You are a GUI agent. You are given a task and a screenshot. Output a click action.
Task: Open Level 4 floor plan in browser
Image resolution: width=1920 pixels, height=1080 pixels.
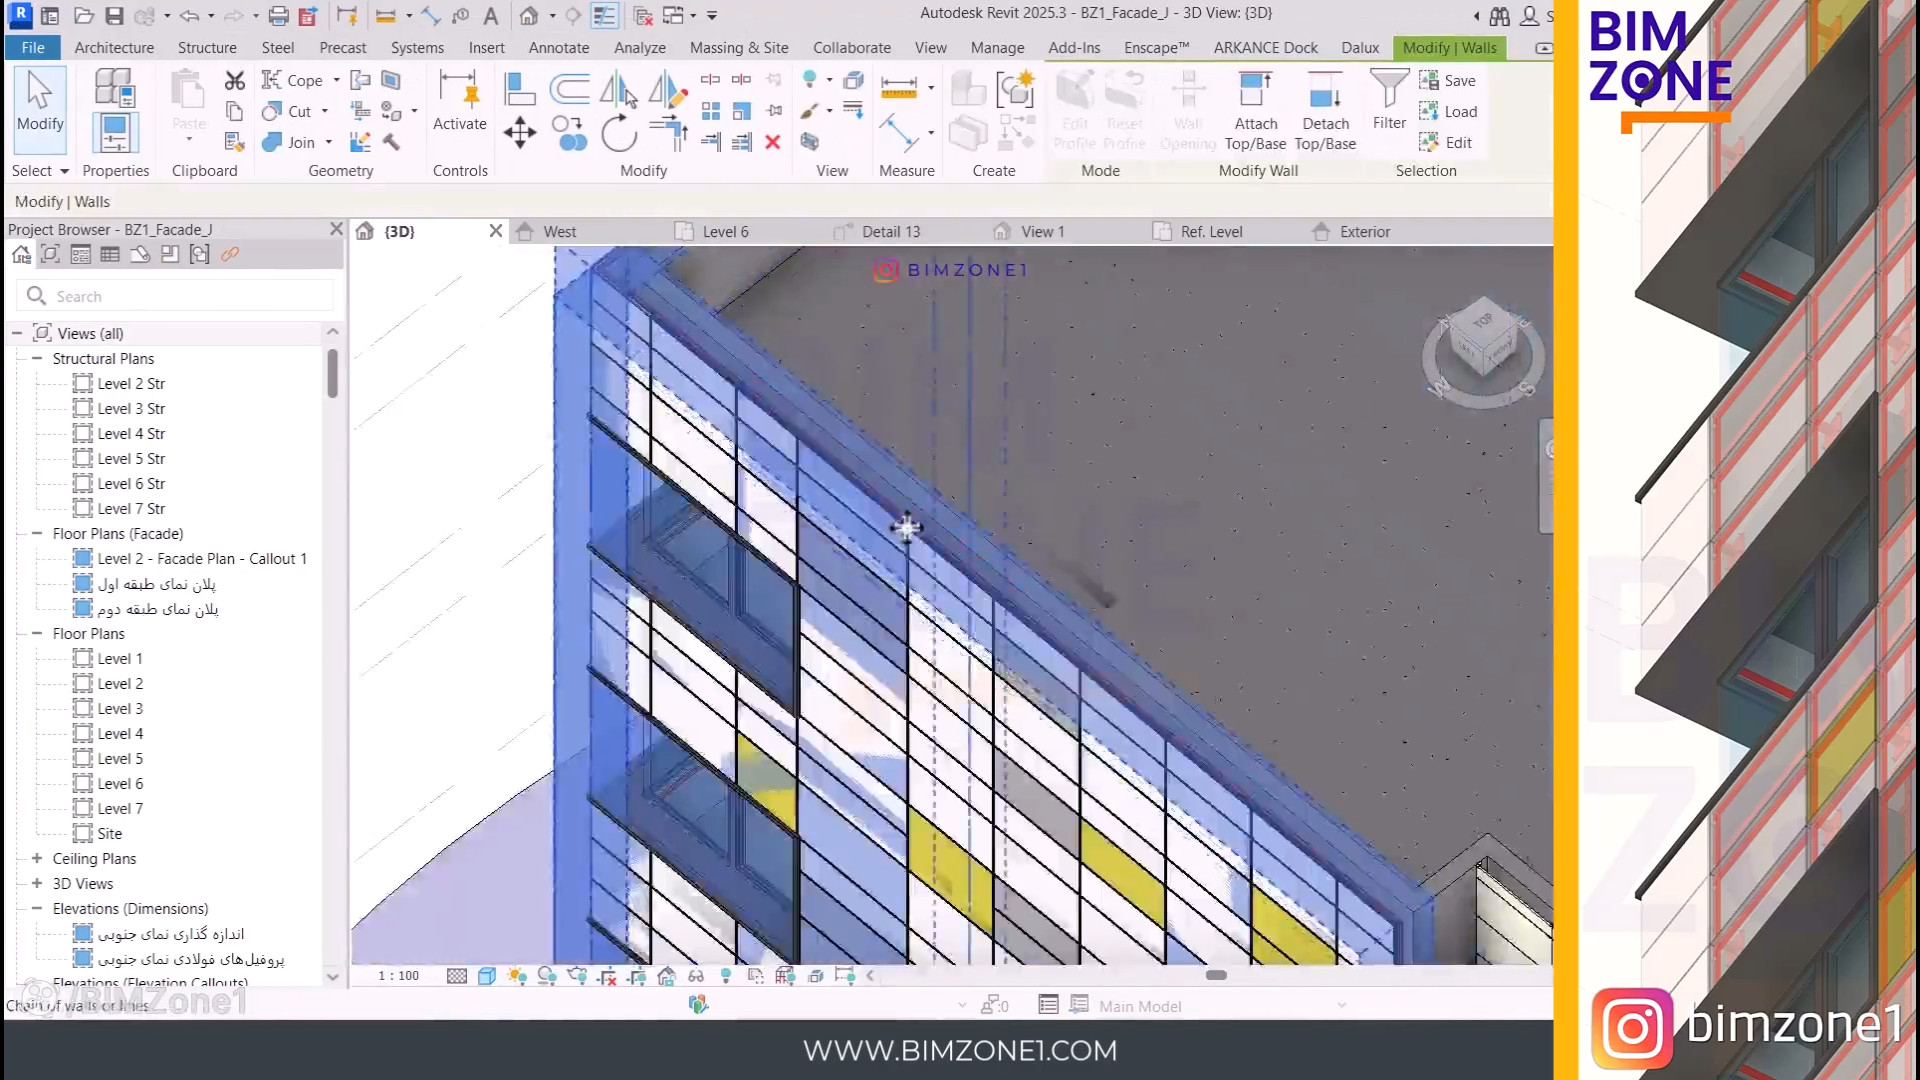(120, 733)
